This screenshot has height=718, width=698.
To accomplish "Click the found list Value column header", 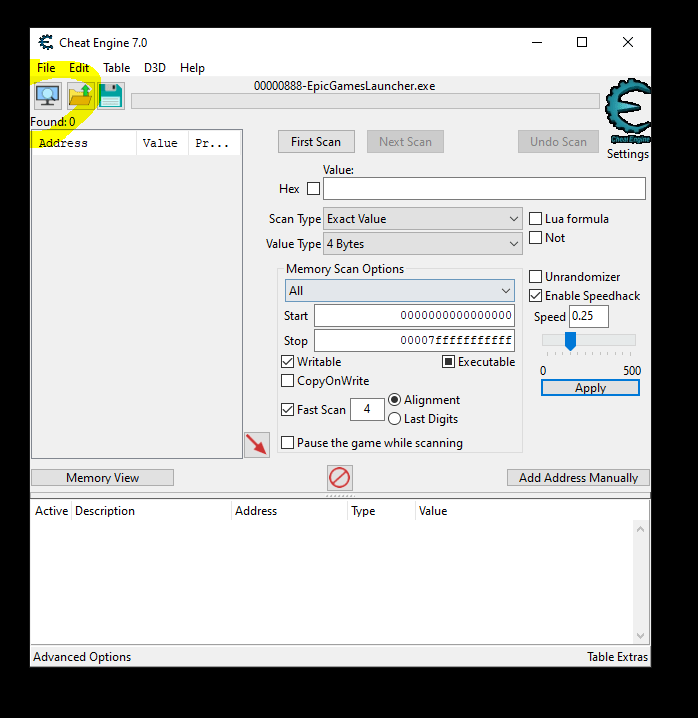I will coord(163,143).
